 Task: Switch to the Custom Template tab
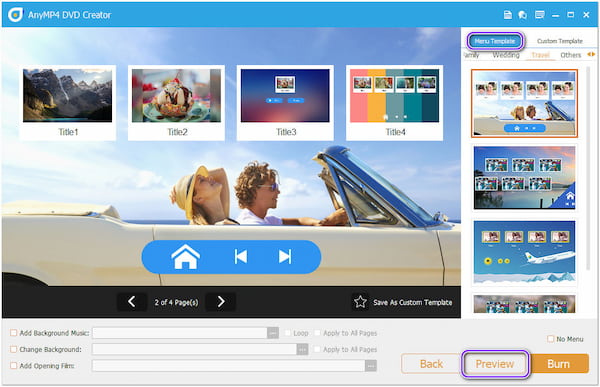point(559,41)
